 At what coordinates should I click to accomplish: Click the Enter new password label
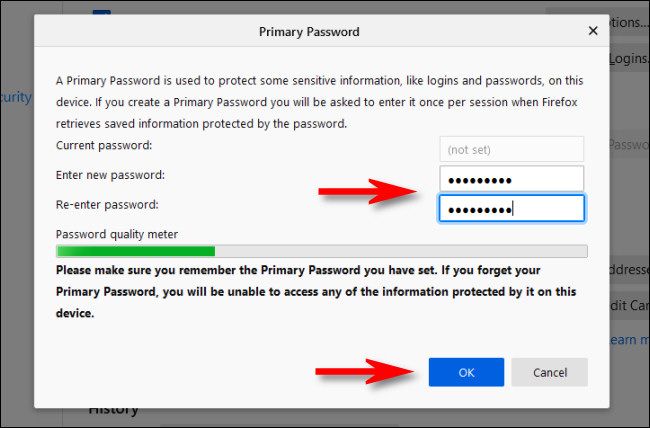click(x=111, y=175)
